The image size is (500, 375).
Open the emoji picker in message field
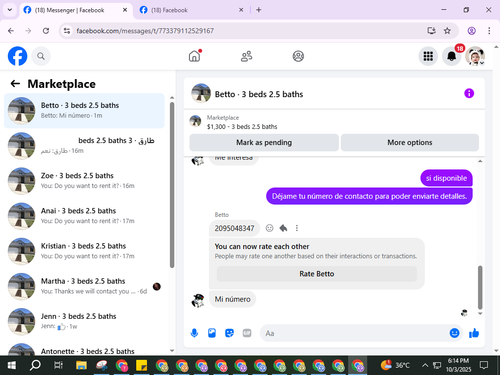(454, 333)
